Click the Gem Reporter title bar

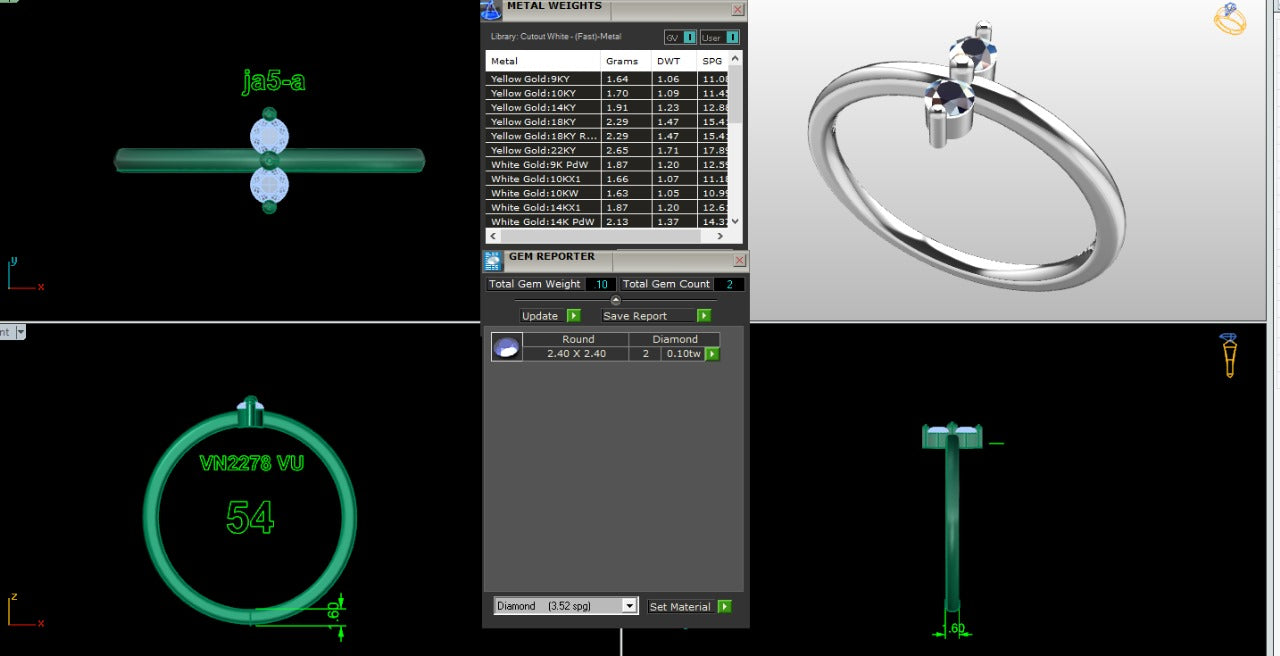616,260
